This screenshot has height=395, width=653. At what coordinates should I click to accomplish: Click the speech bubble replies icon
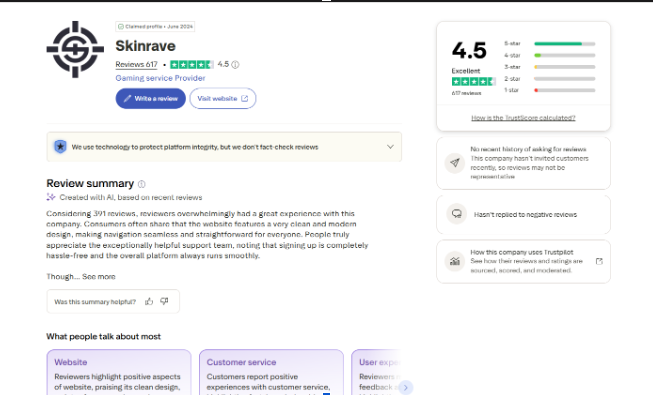click(456, 214)
